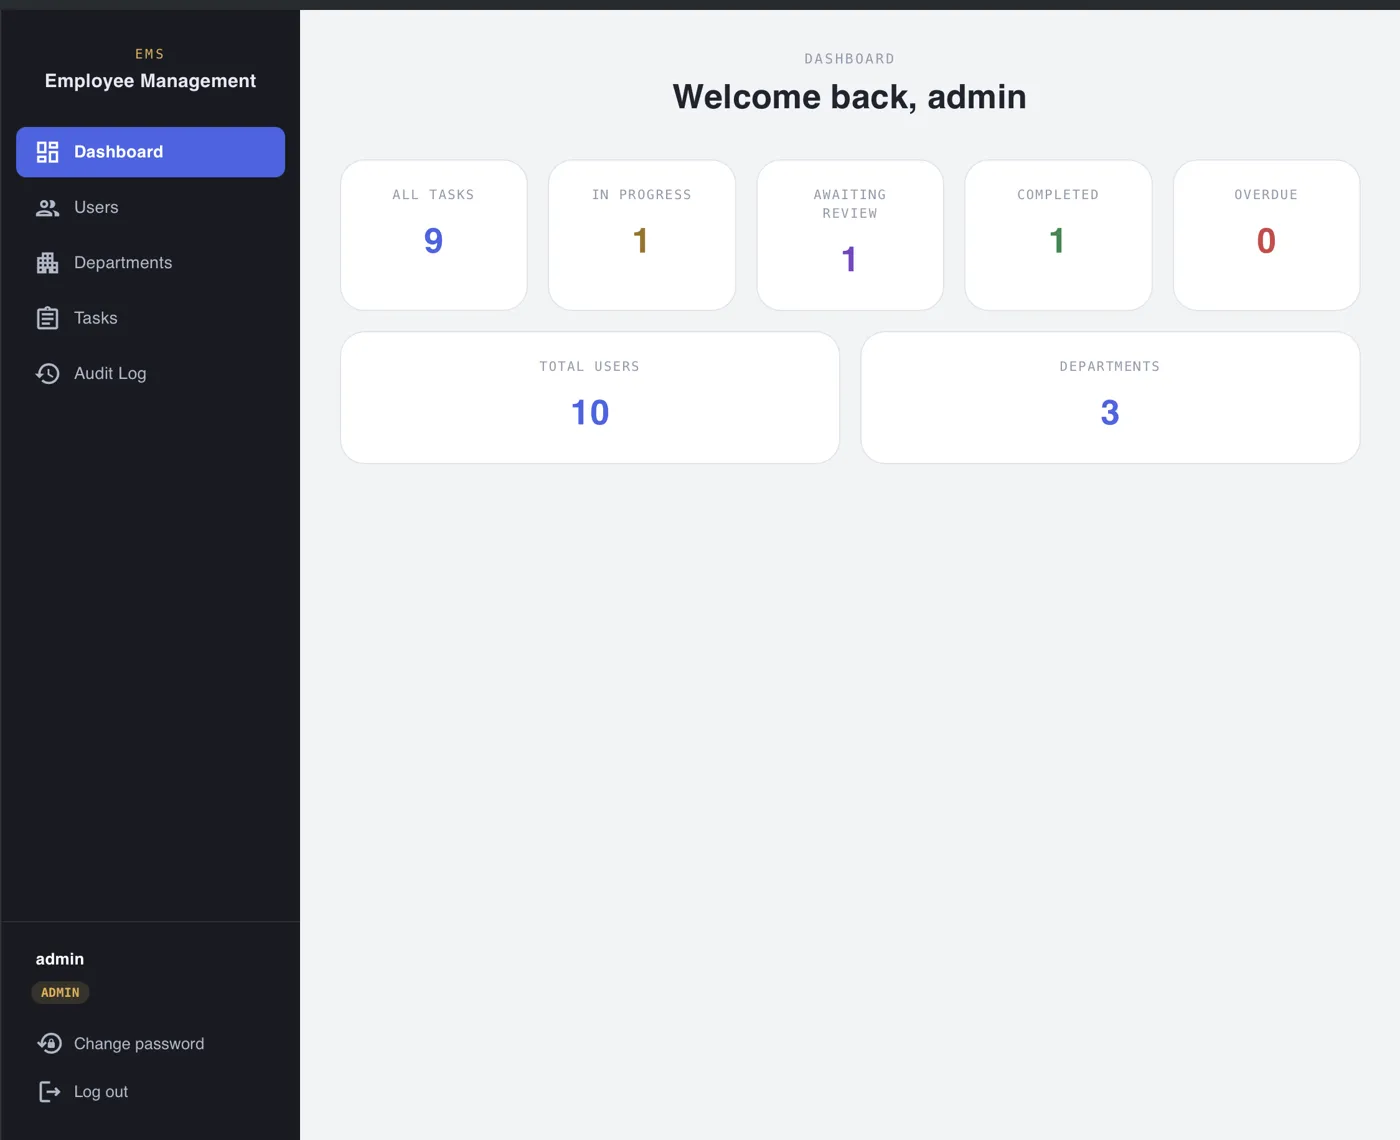Image resolution: width=1400 pixels, height=1140 pixels.
Task: Click the Welcome back, admin heading
Action: 850,97
